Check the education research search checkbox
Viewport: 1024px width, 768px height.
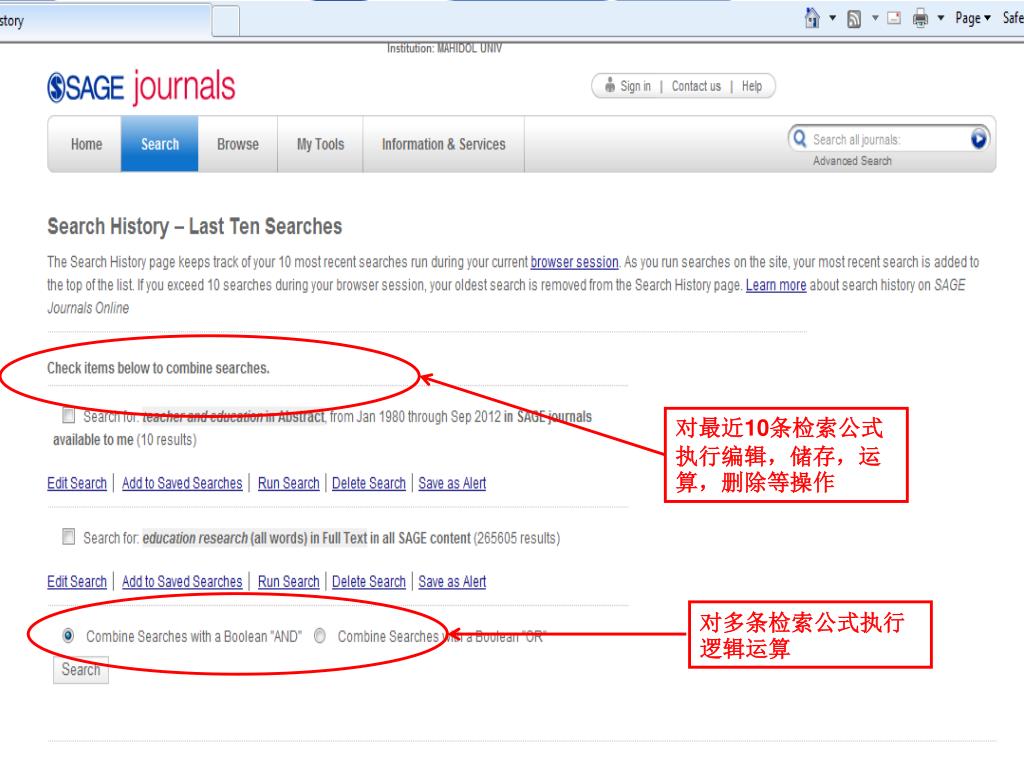[x=69, y=537]
